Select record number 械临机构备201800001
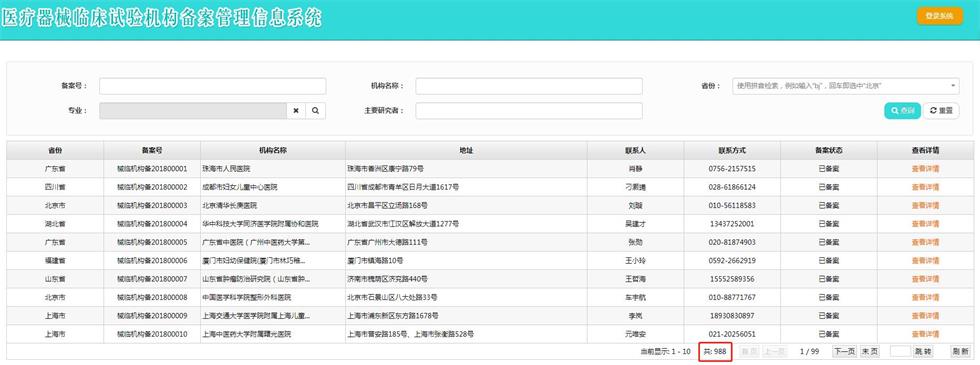 (x=152, y=169)
